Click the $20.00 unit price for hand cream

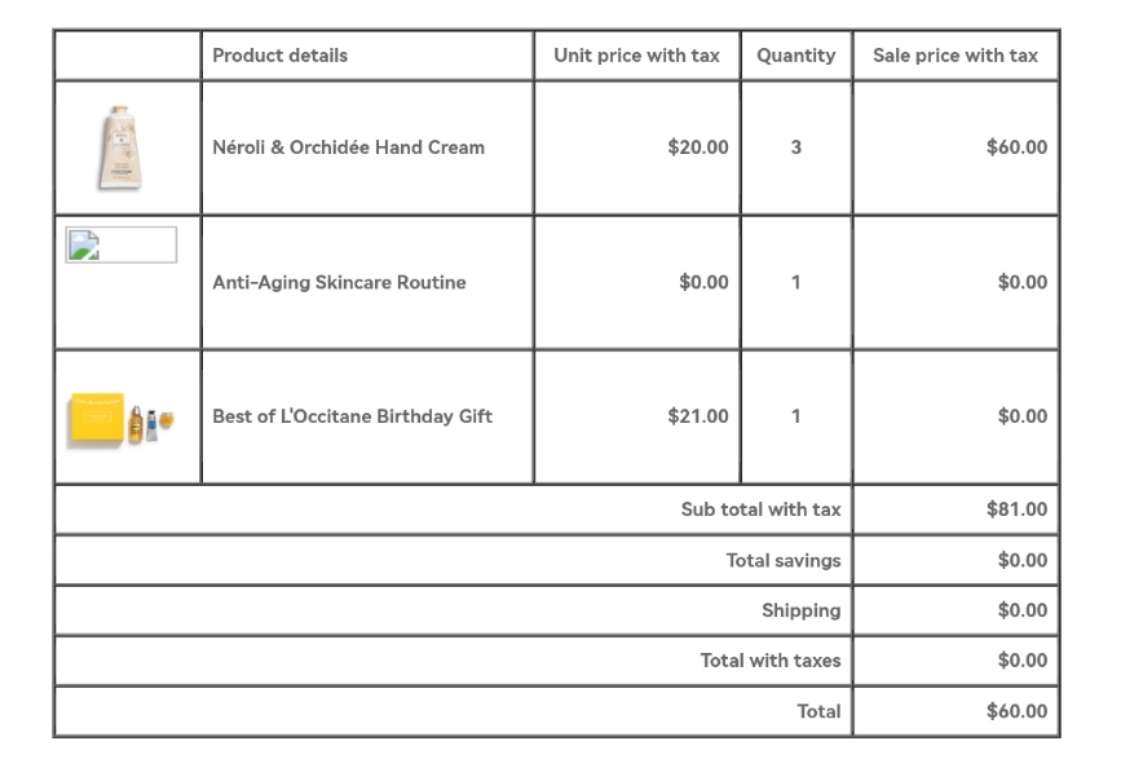(698, 147)
